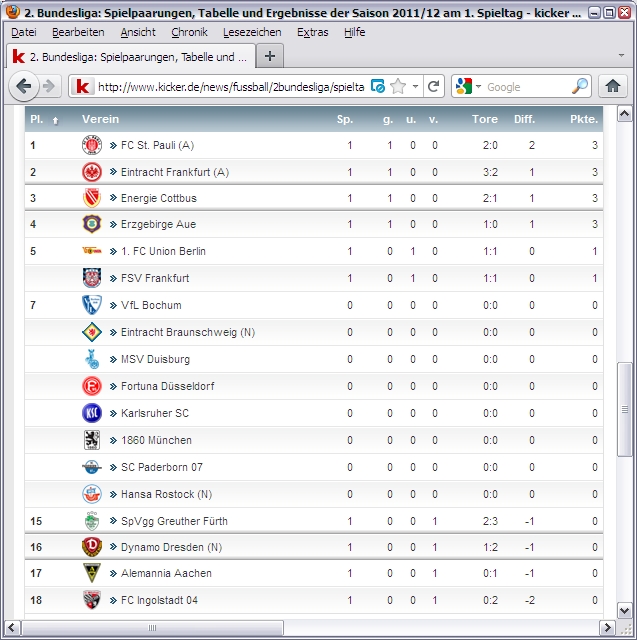Viewport: 637px width, 640px height.
Task: Bookmark this page using the star icon
Action: pos(398,87)
